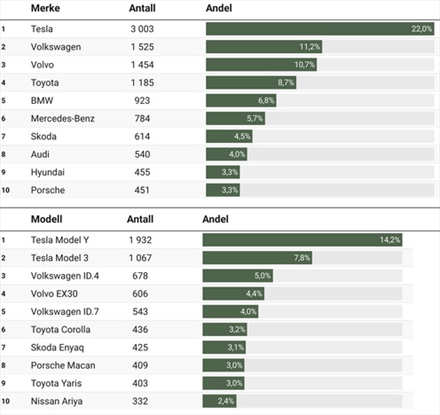The width and height of the screenshot is (440, 415).
Task: Select the Mercedes-Benz row label
Action: (63, 118)
